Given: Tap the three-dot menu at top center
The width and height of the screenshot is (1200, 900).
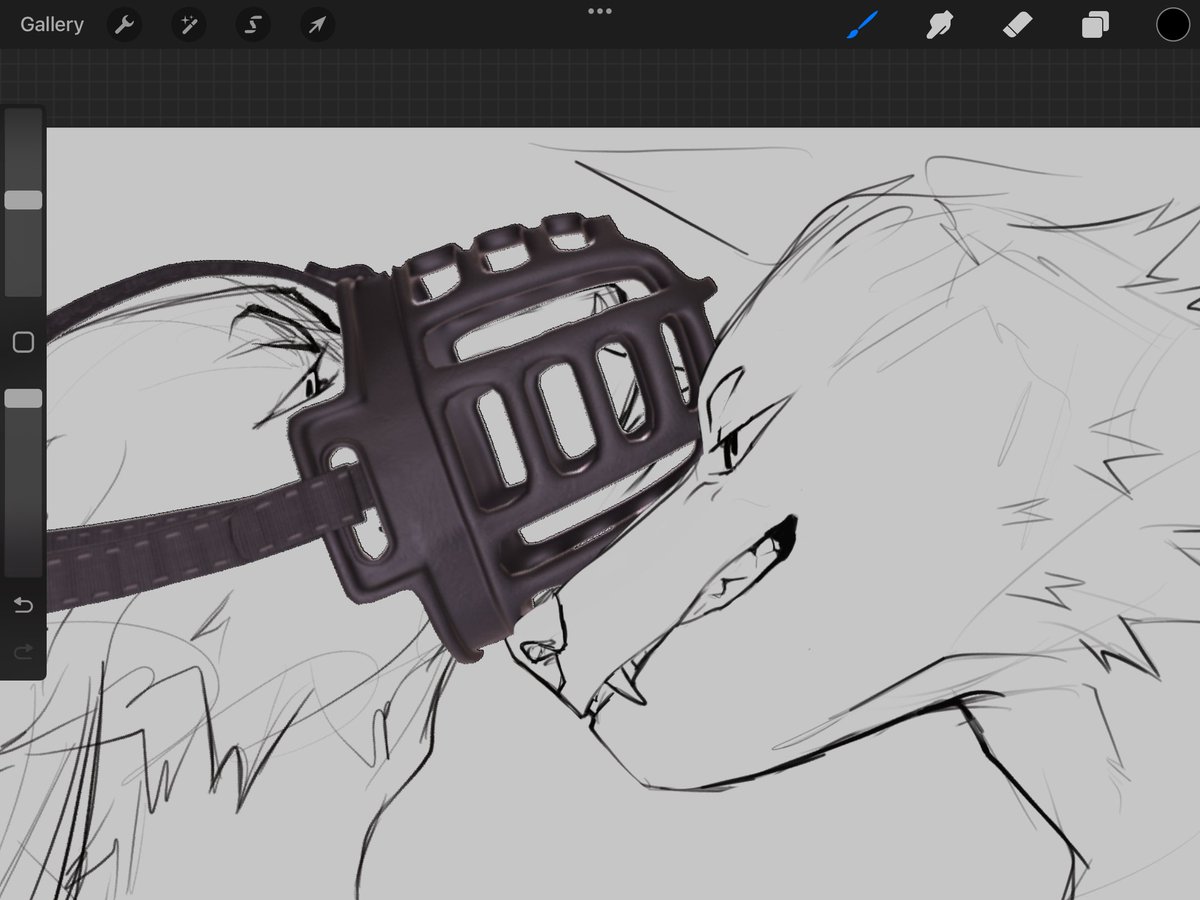Looking at the screenshot, I should tap(600, 11).
